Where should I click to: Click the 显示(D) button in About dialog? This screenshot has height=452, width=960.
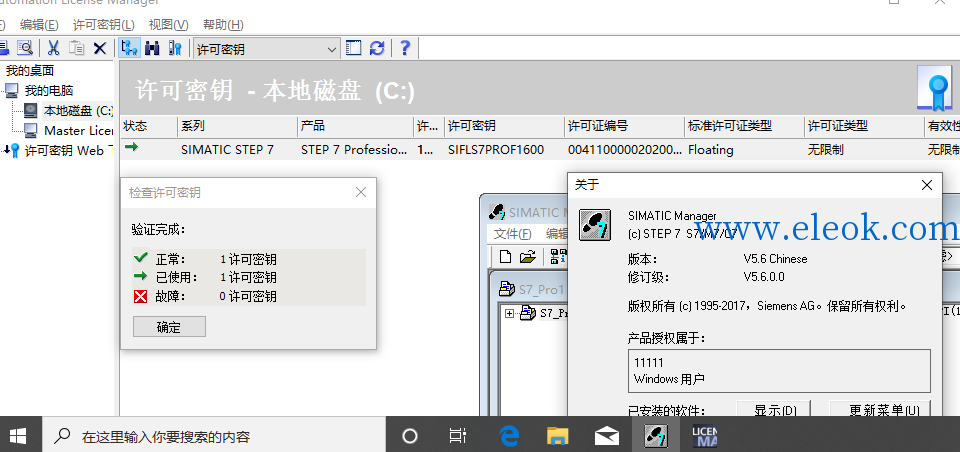[774, 409]
